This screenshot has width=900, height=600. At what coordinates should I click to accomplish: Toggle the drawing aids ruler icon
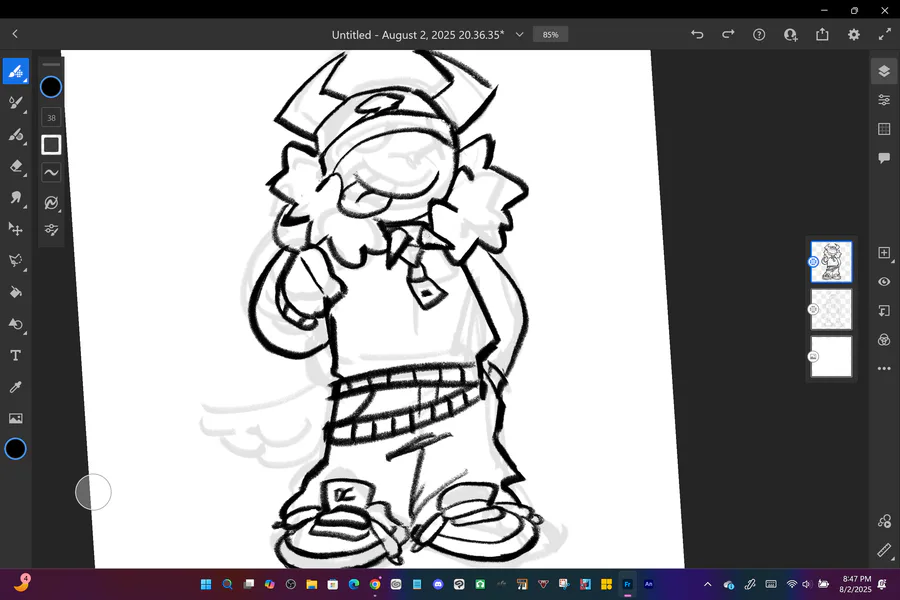[x=884, y=550]
